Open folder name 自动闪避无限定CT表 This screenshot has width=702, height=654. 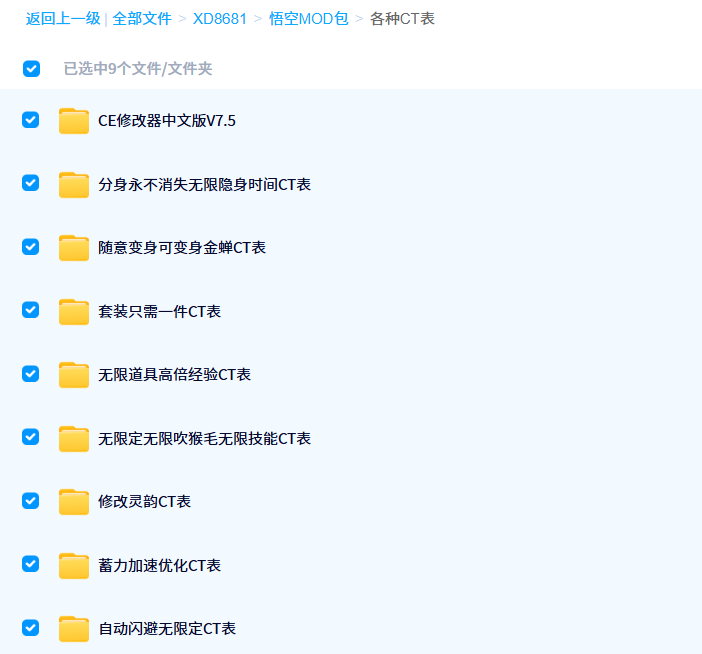167,629
